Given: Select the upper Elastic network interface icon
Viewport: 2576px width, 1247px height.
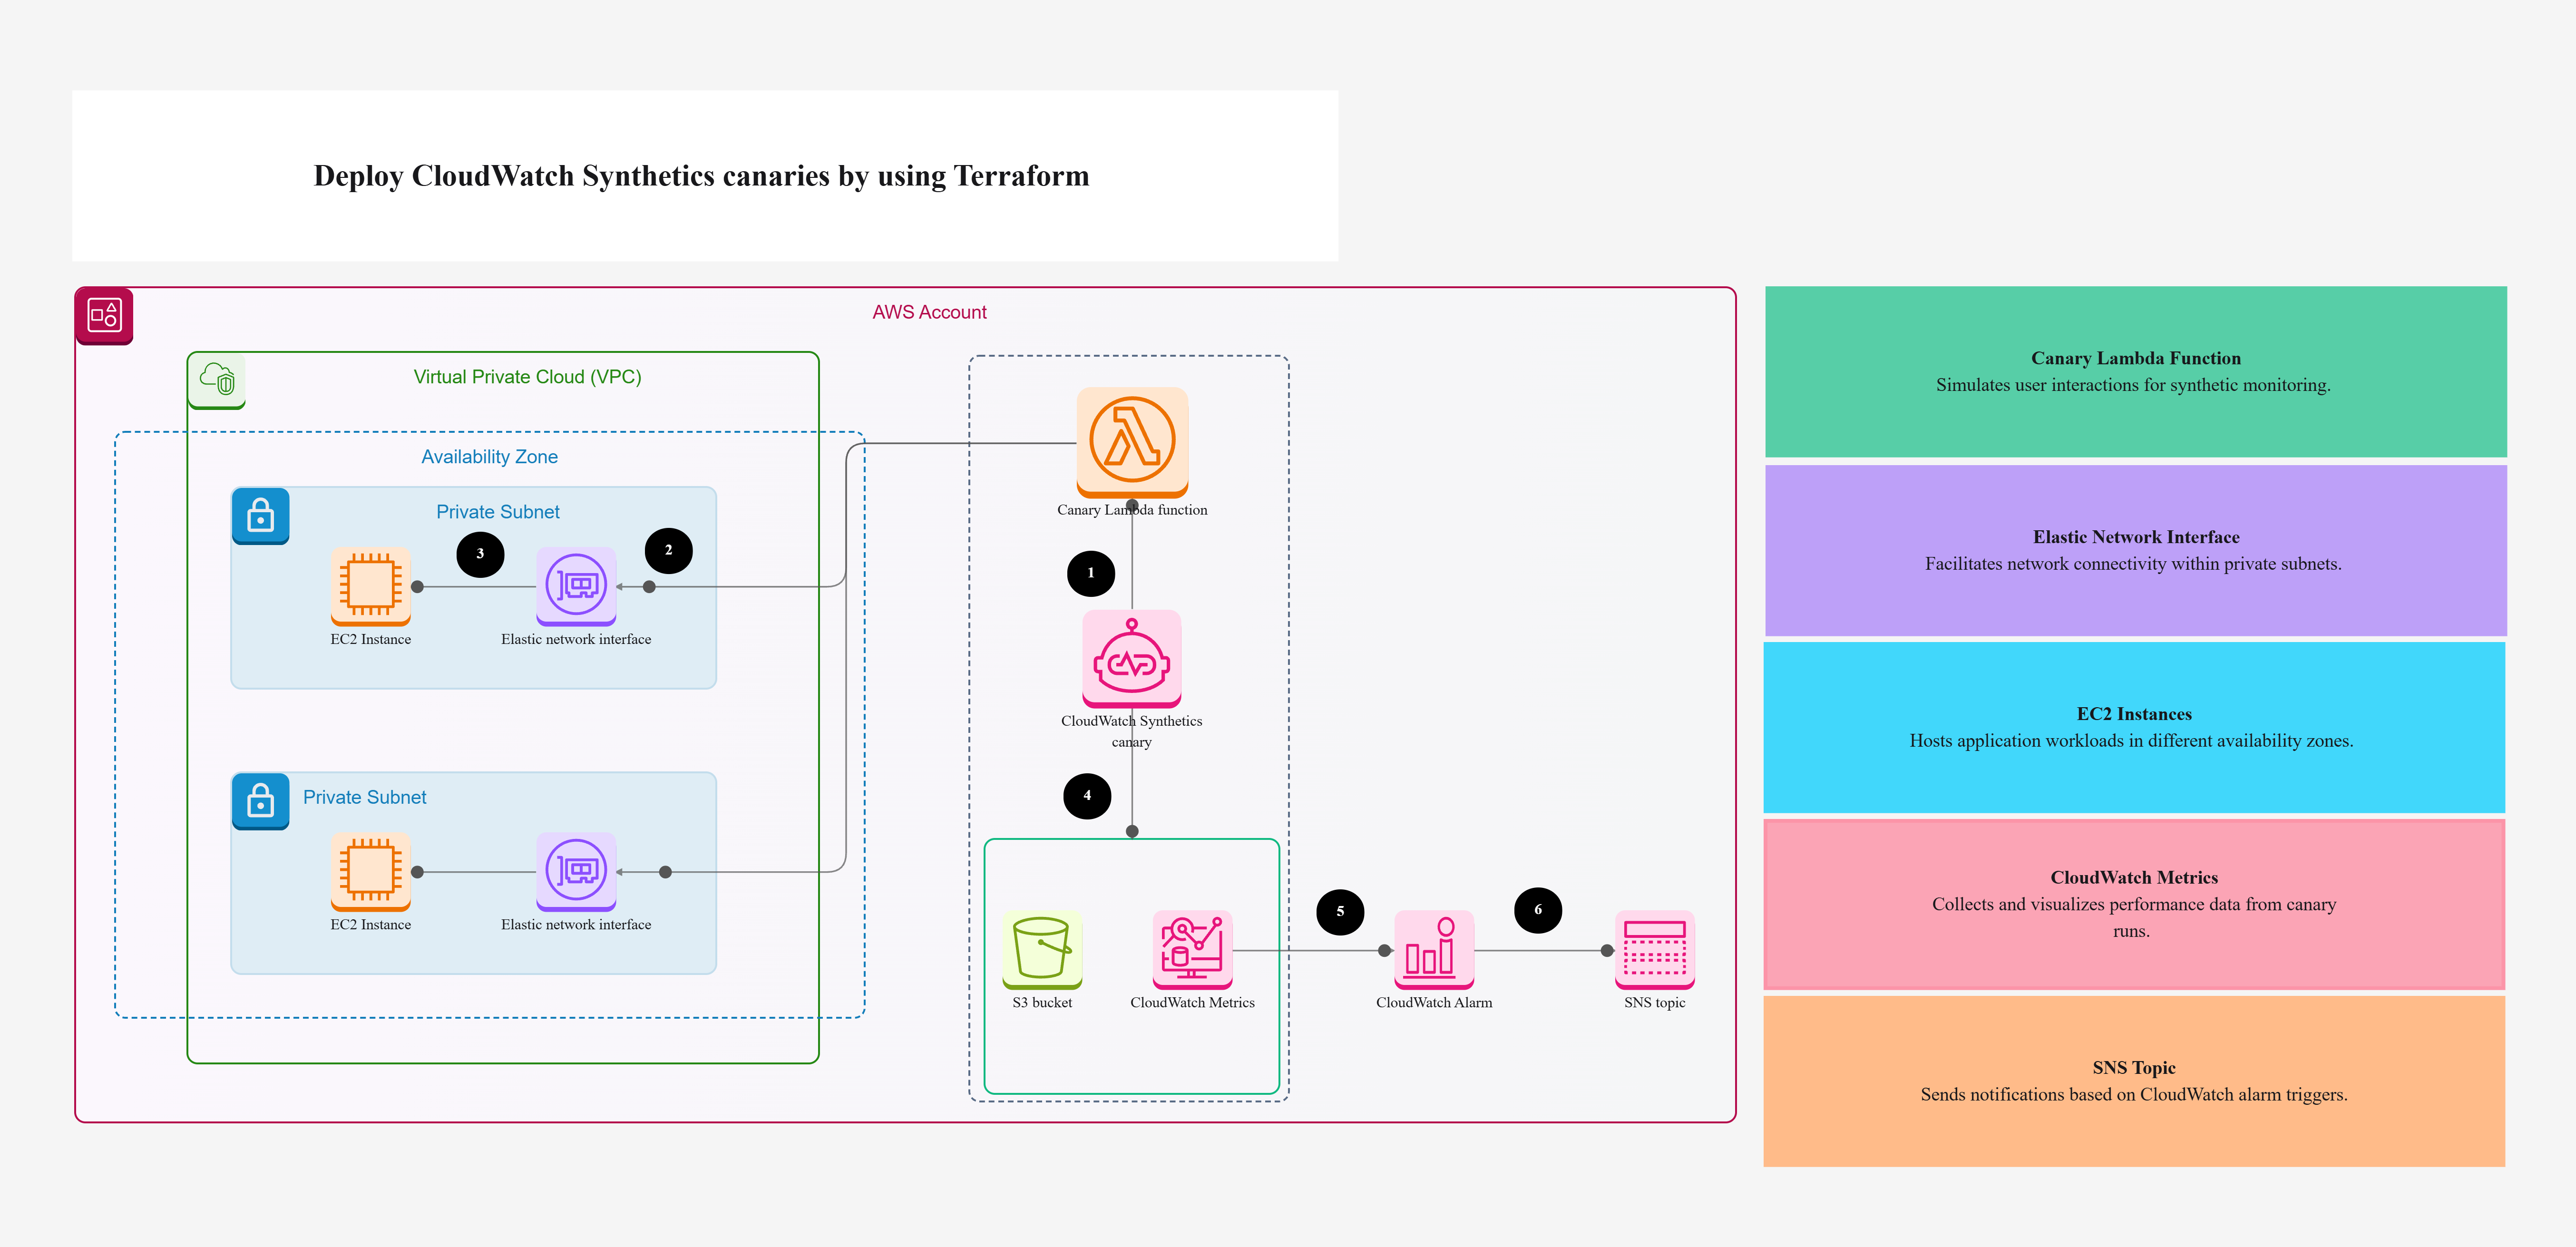Looking at the screenshot, I should 576,586.
